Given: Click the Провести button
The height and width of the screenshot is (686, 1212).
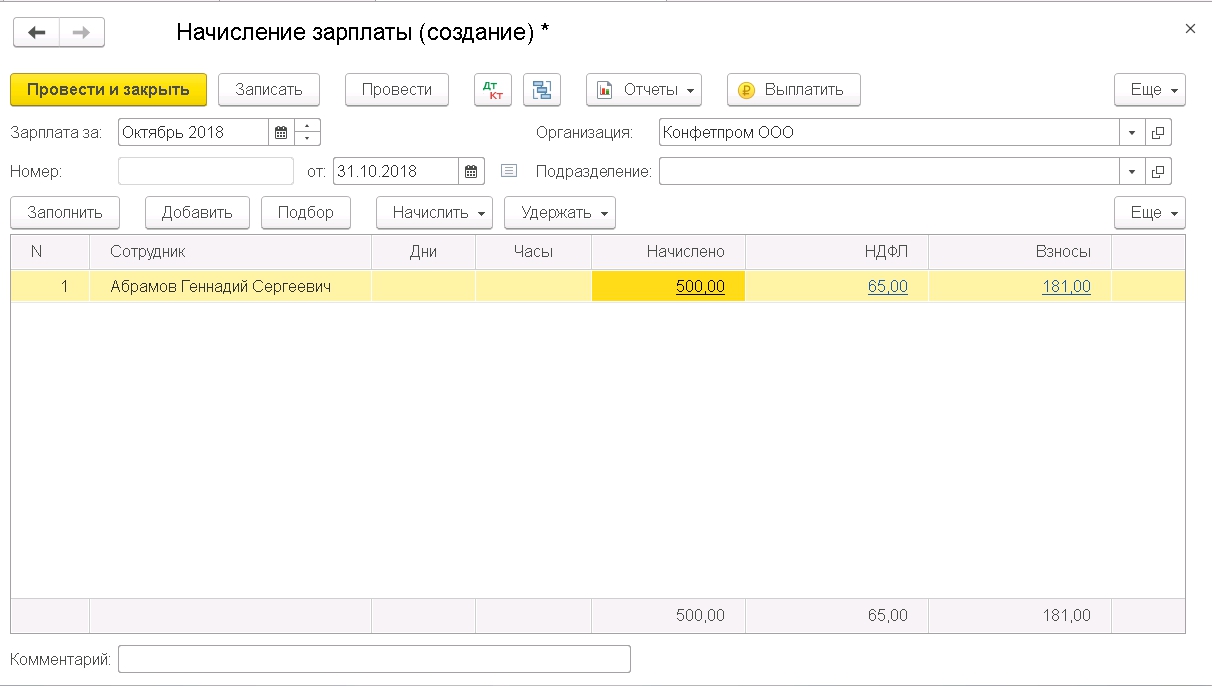Looking at the screenshot, I should [397, 89].
